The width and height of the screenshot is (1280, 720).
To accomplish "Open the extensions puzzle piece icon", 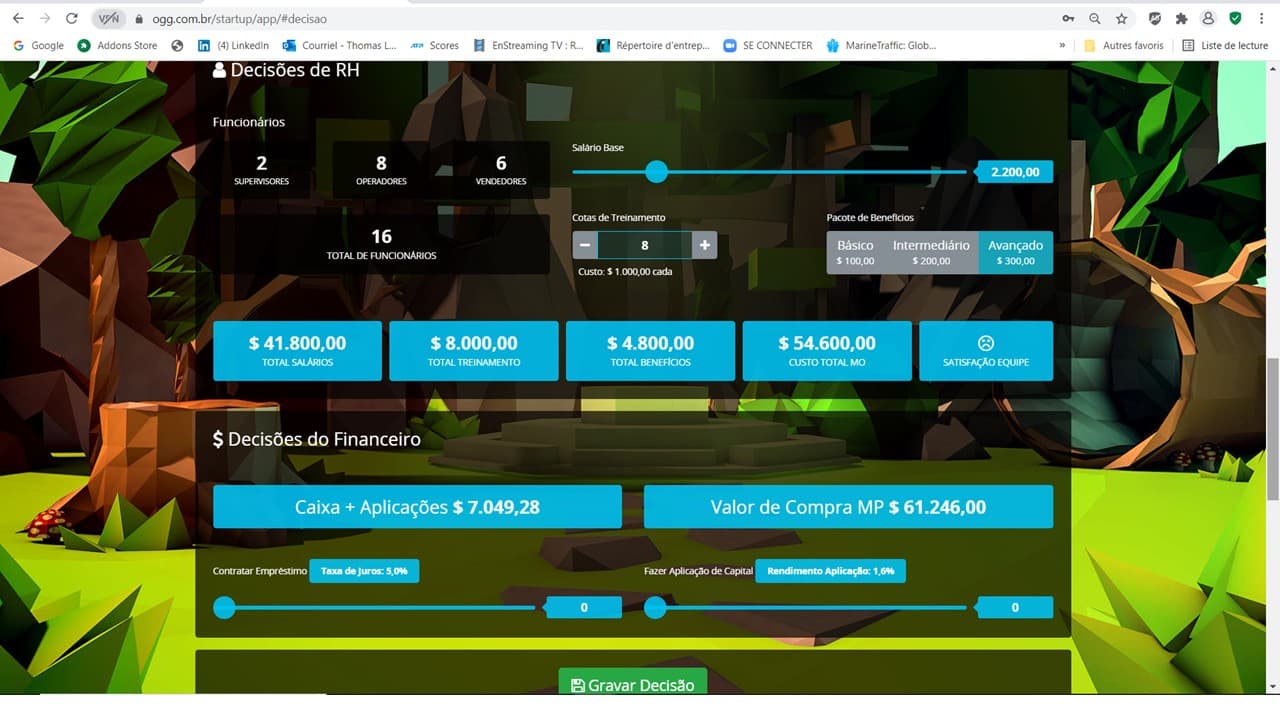I will click(x=1181, y=18).
